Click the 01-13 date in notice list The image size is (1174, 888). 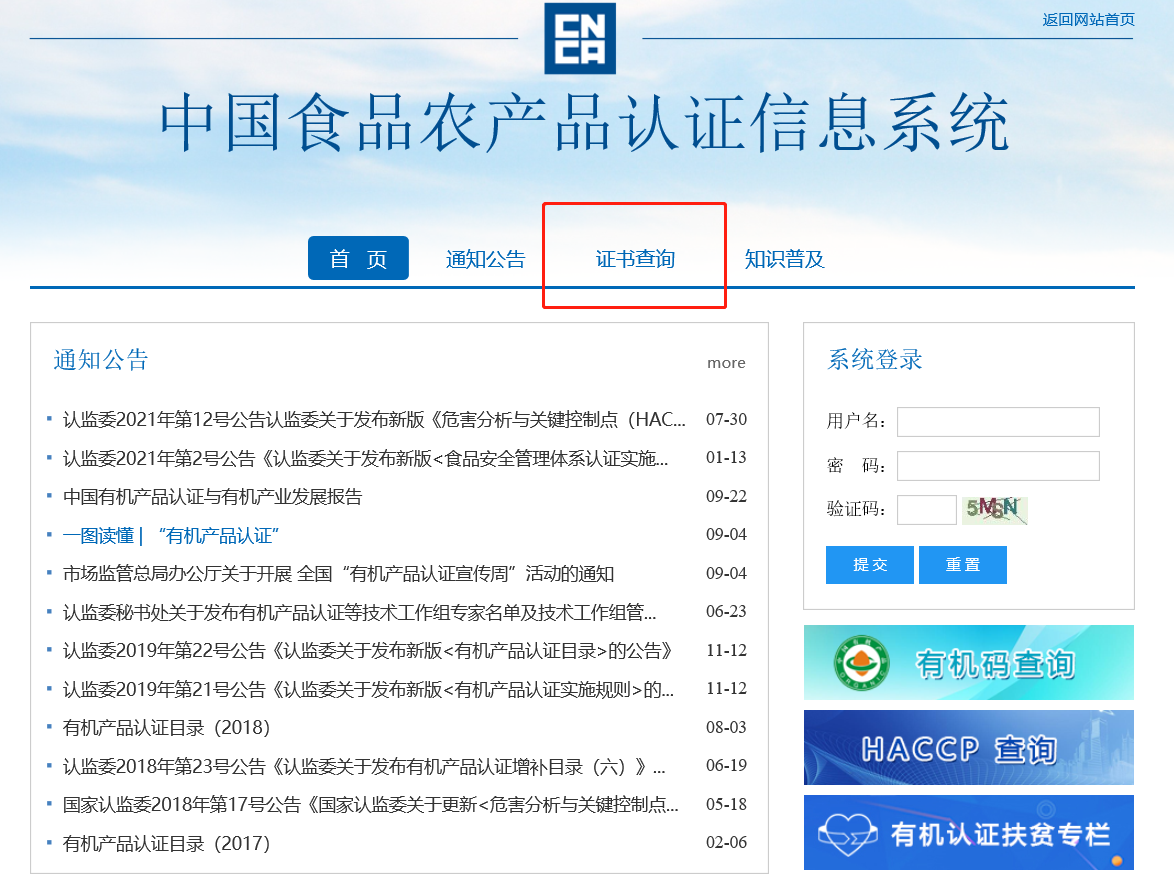click(726, 457)
